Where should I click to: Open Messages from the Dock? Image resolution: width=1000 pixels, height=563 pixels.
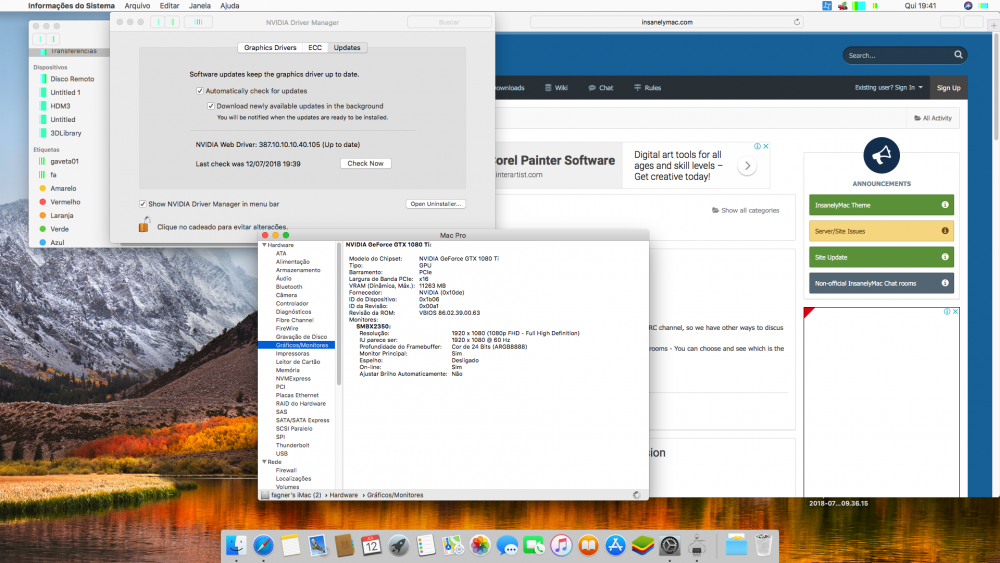tap(507, 546)
